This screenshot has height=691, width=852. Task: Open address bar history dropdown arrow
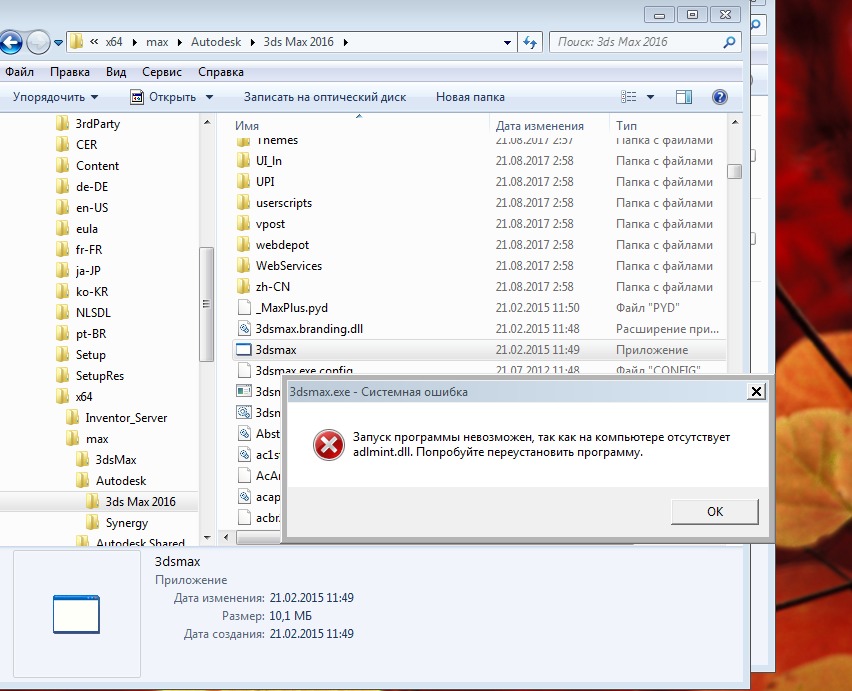507,42
